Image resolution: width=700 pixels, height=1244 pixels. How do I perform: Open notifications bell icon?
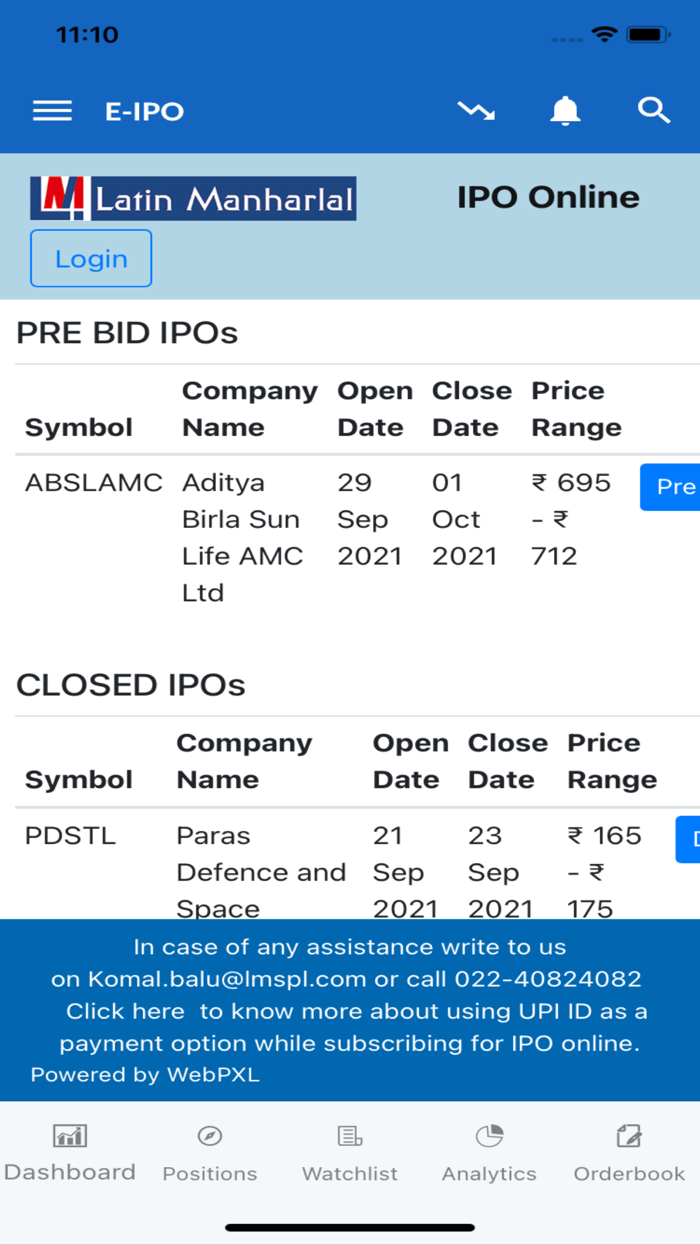(565, 111)
